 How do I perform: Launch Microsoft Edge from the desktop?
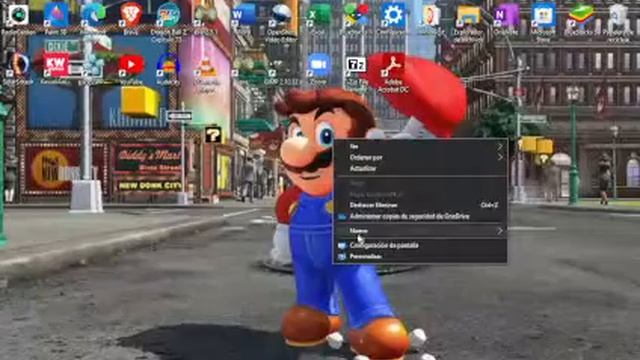[93, 18]
